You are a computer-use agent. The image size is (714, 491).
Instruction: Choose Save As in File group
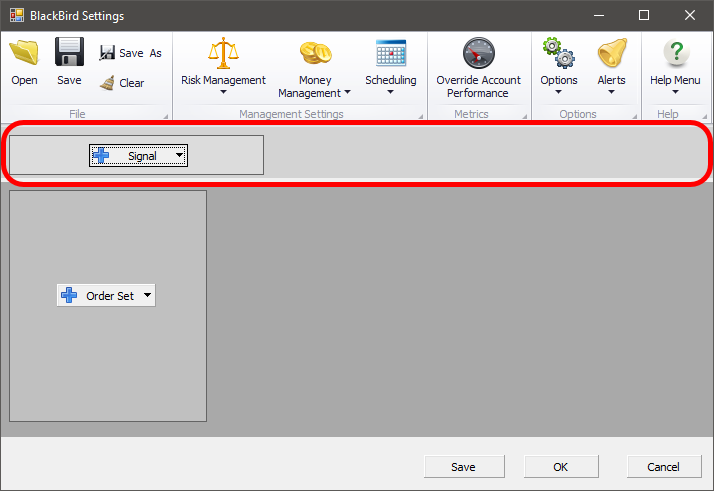coord(131,53)
